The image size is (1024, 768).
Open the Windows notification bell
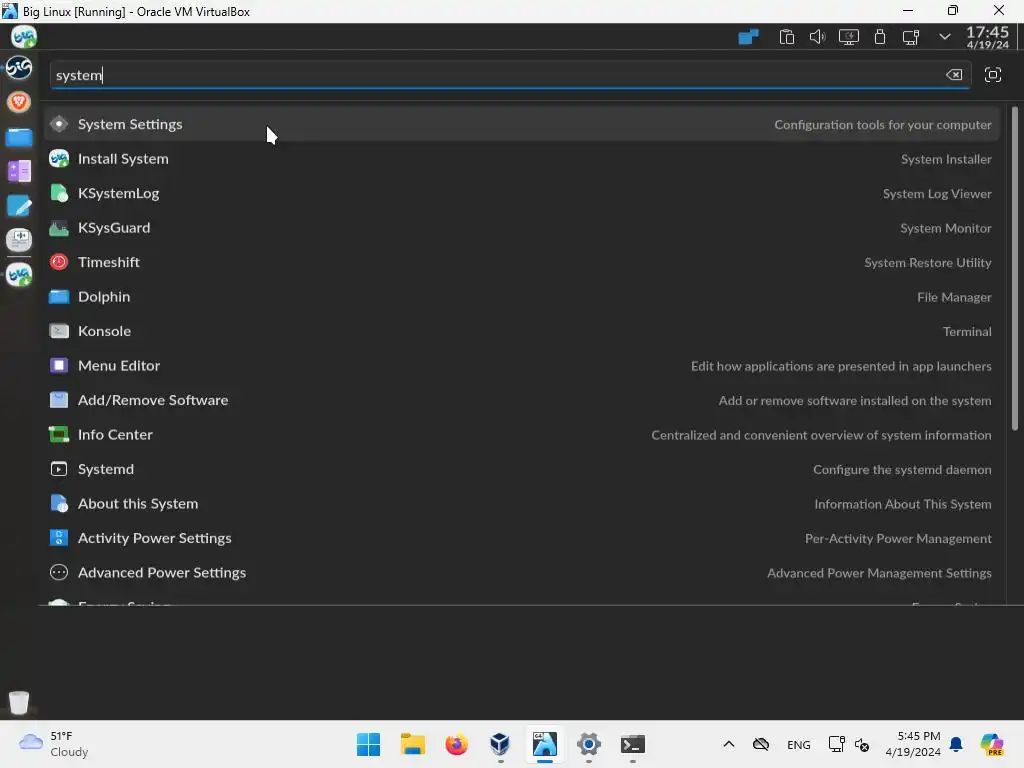(x=956, y=744)
